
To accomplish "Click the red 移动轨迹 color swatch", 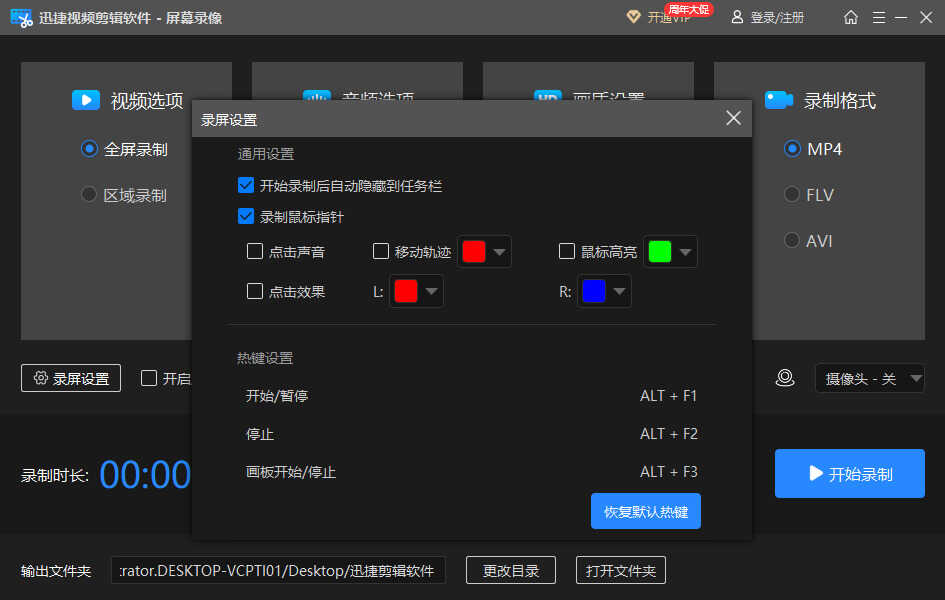I will tap(474, 252).
